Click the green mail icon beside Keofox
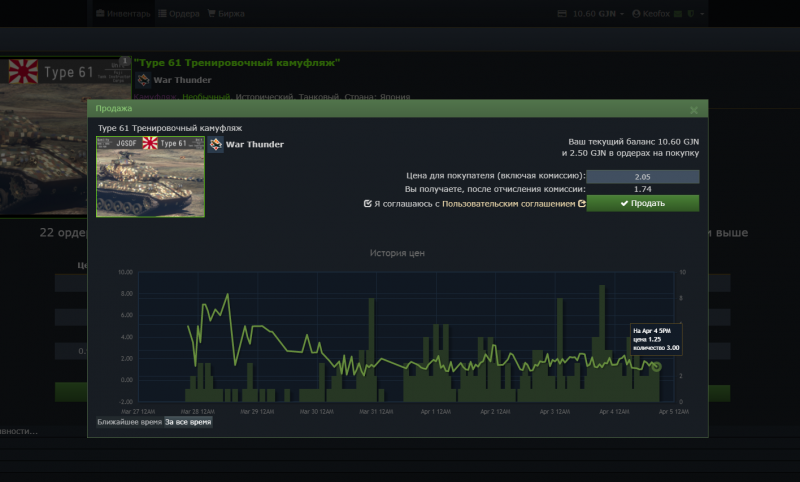Viewport: 800px width, 482px height. [x=678, y=14]
